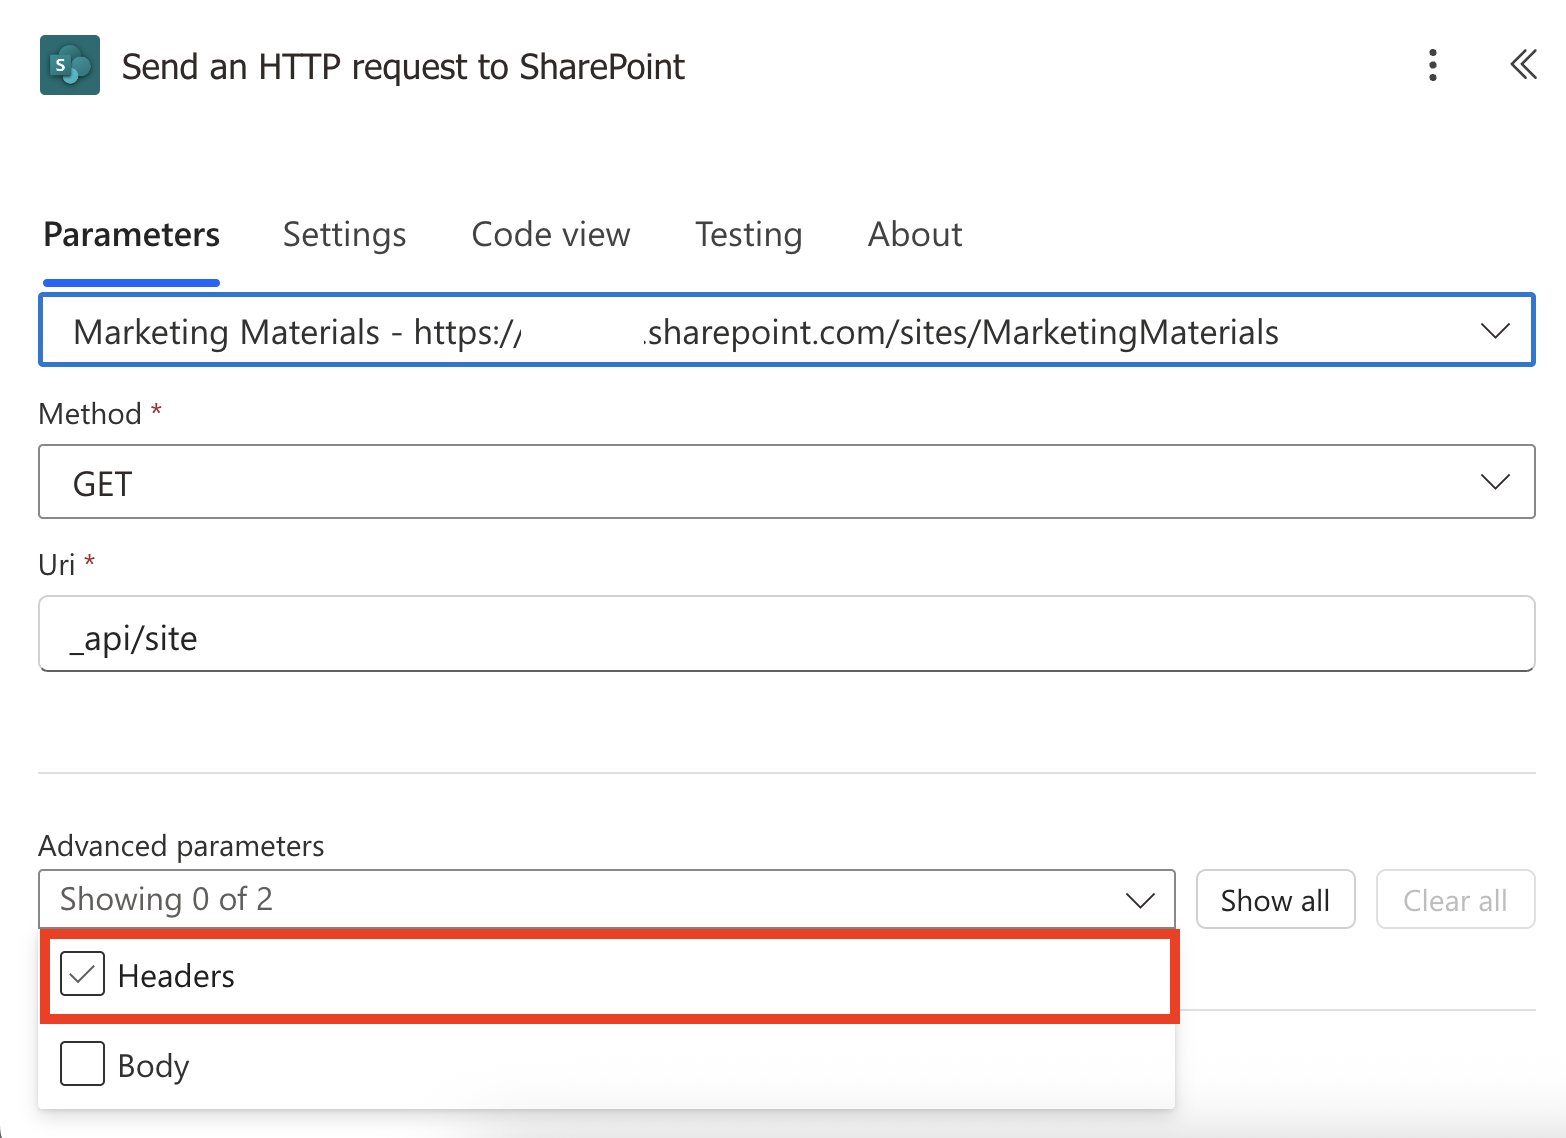This screenshot has width=1566, height=1138.
Task: Click the Clear all button
Action: [1455, 900]
